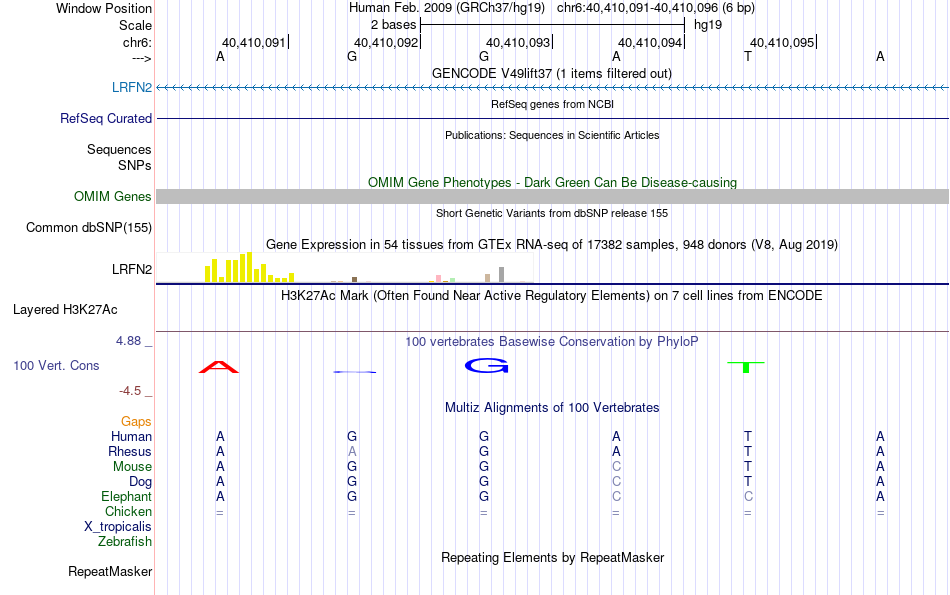Click the chr6: ruler label
Viewport: 950px width, 595px height.
137,42
